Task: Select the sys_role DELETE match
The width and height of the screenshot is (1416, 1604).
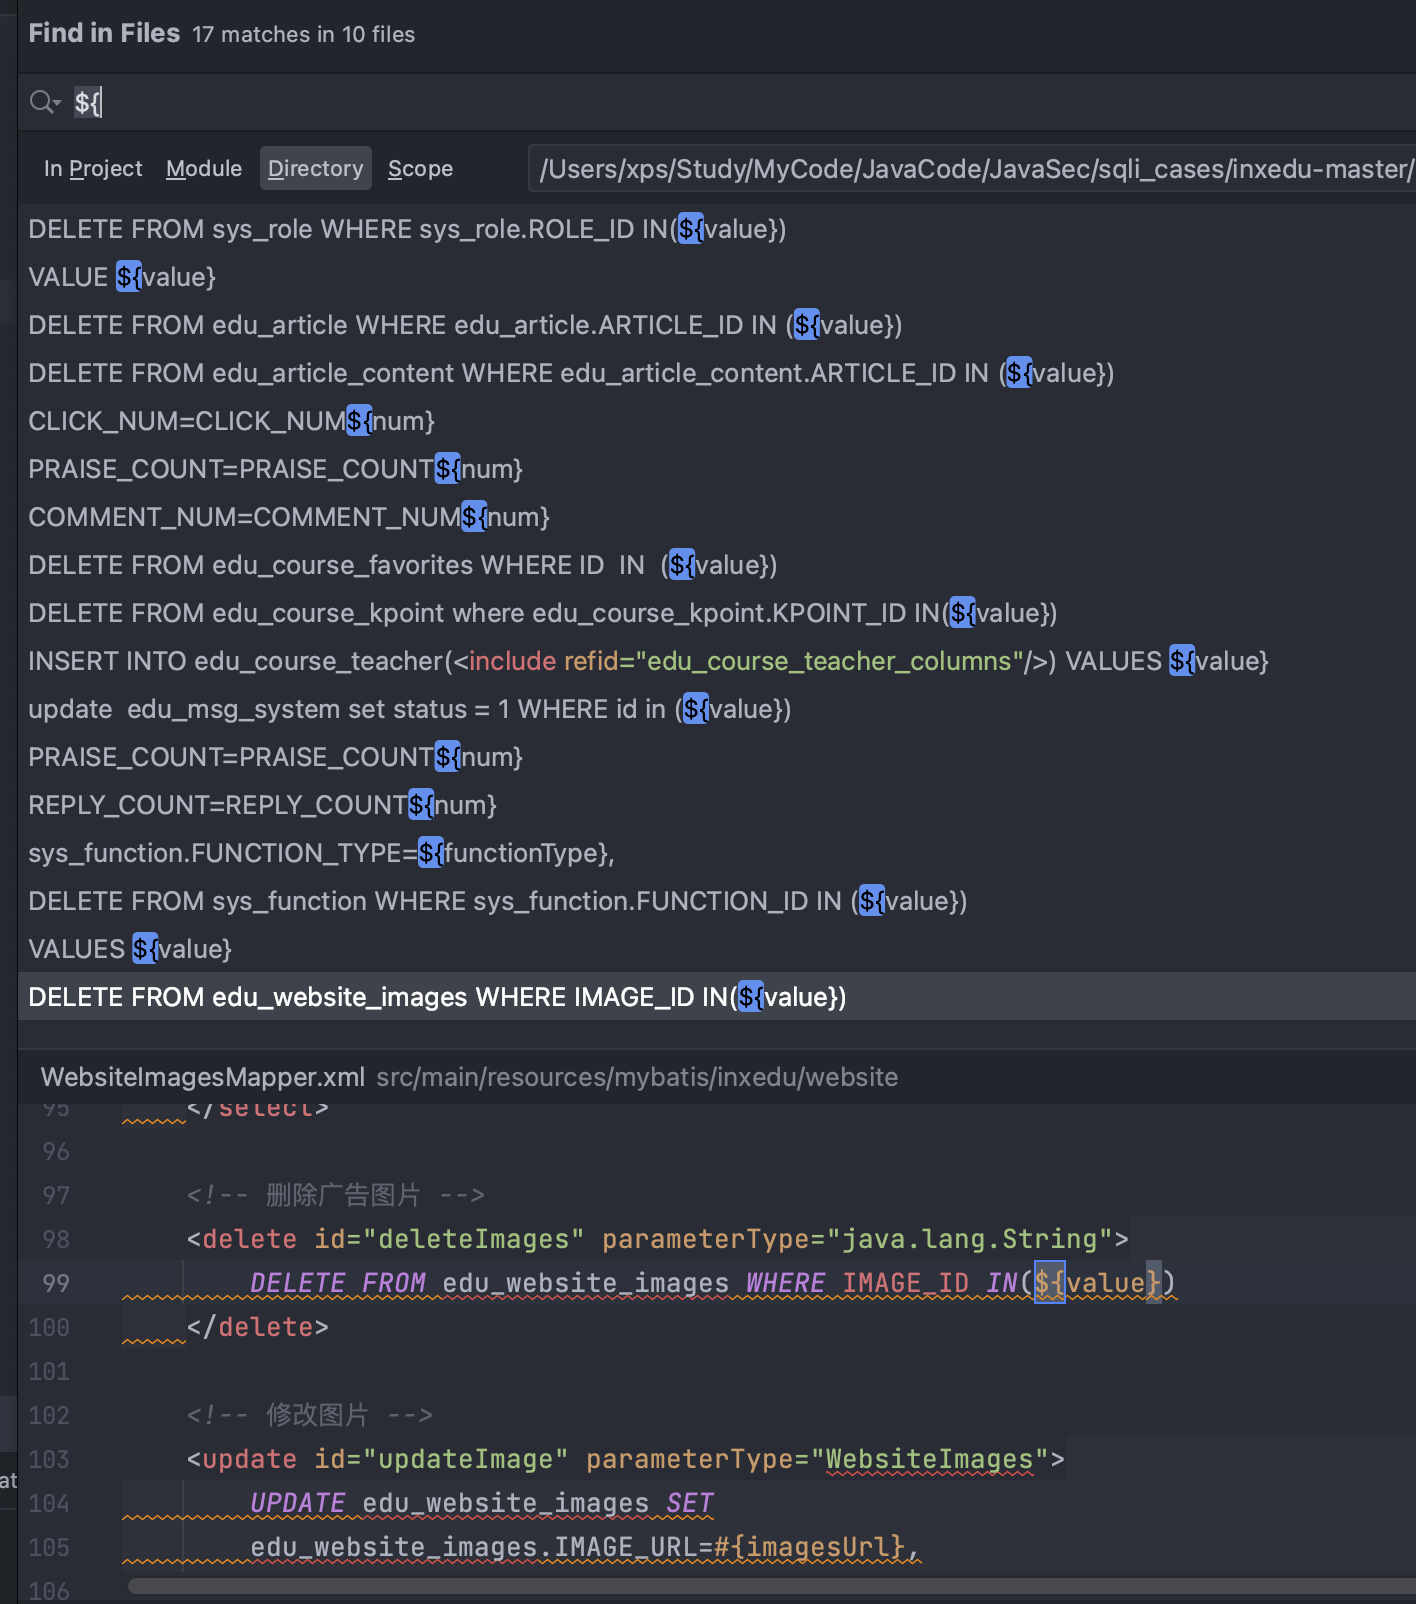Action: 407,229
